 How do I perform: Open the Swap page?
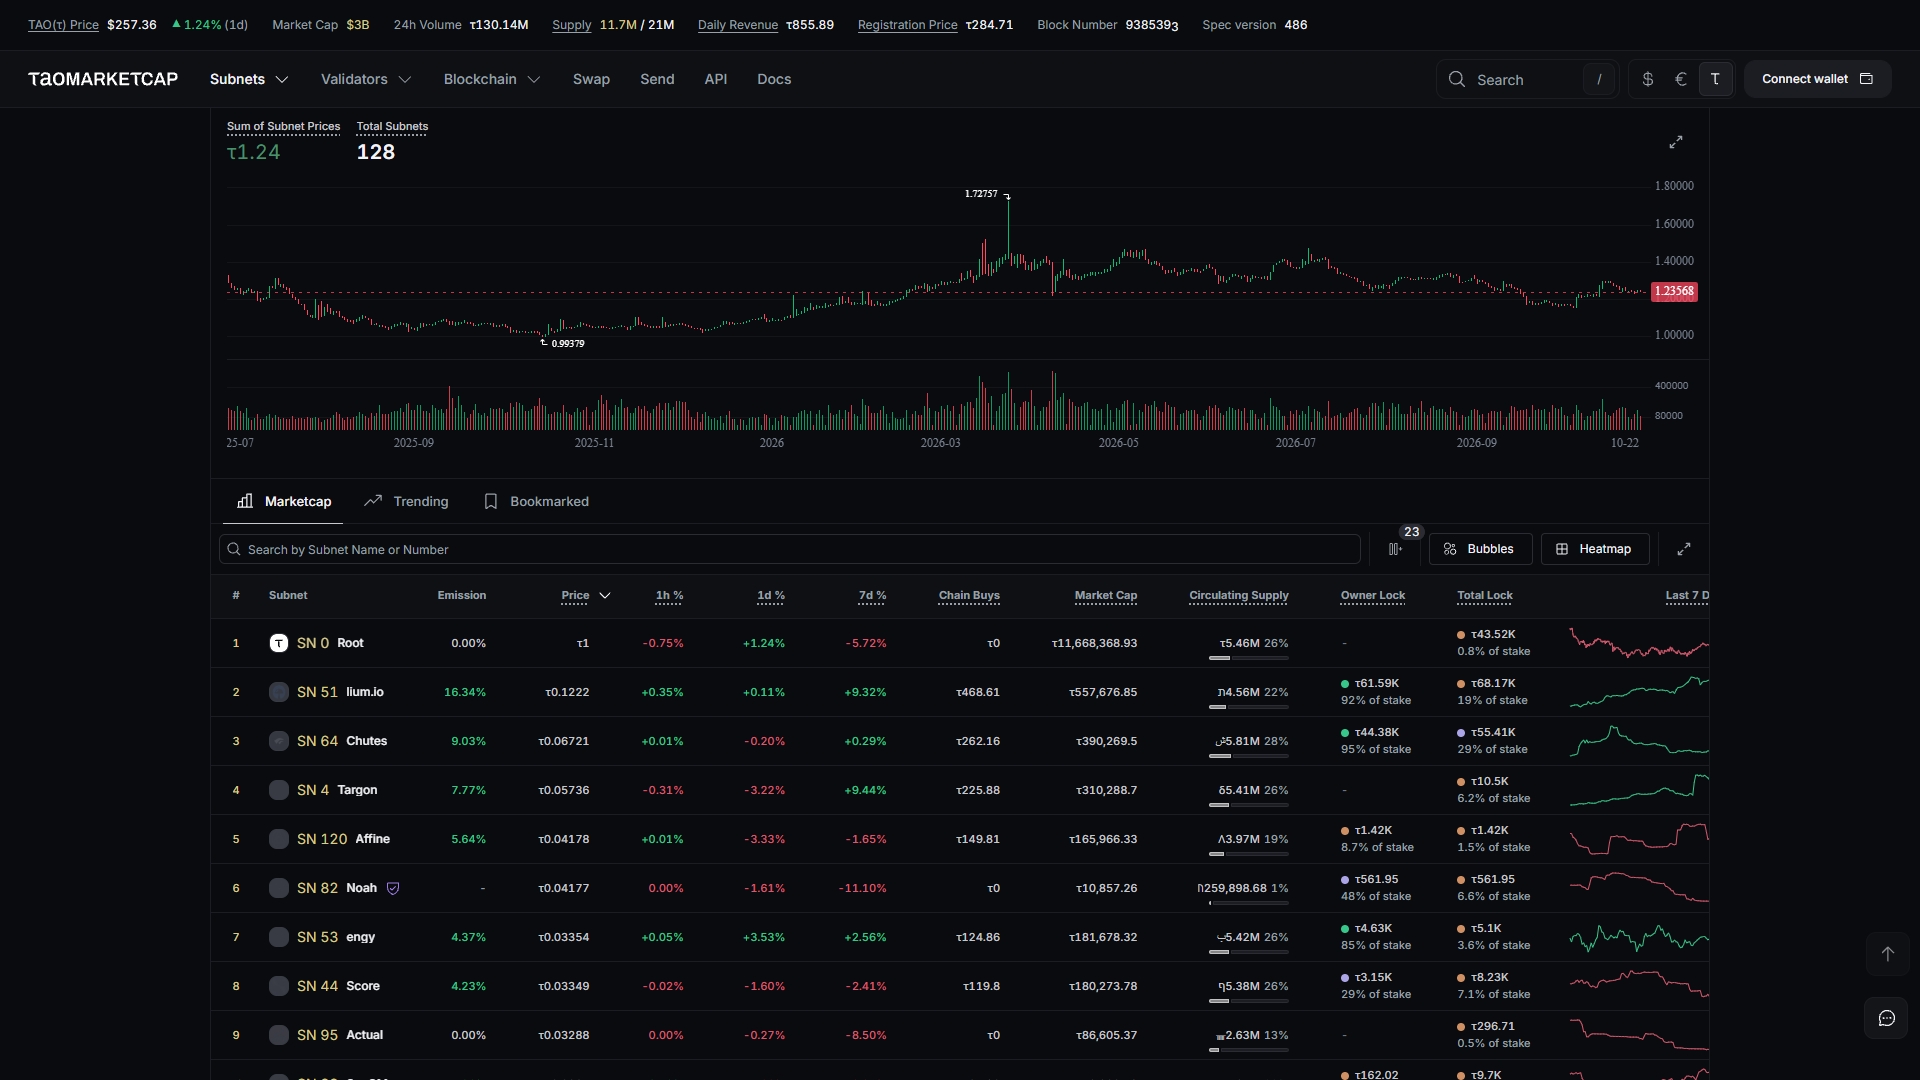click(591, 79)
